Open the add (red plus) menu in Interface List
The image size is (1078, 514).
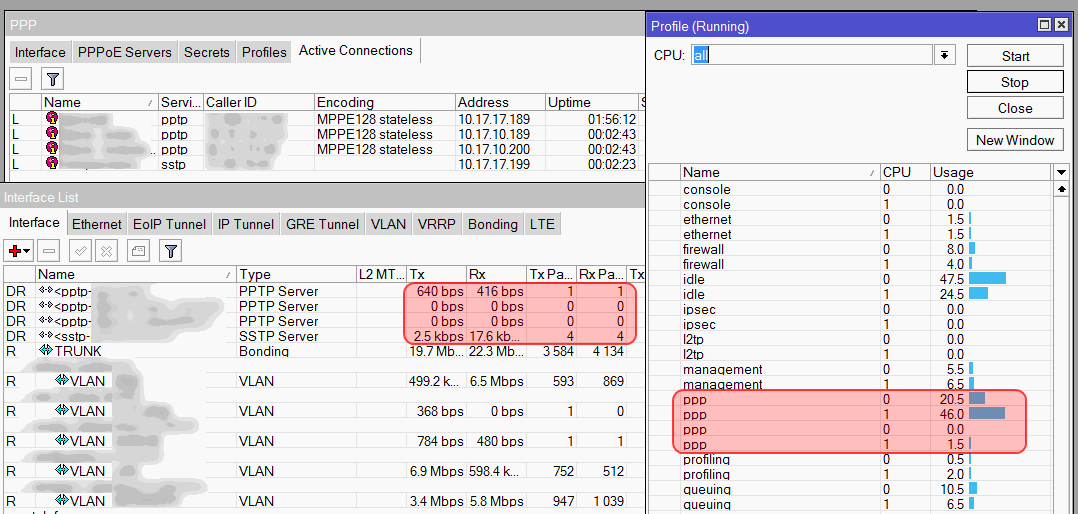(x=19, y=251)
